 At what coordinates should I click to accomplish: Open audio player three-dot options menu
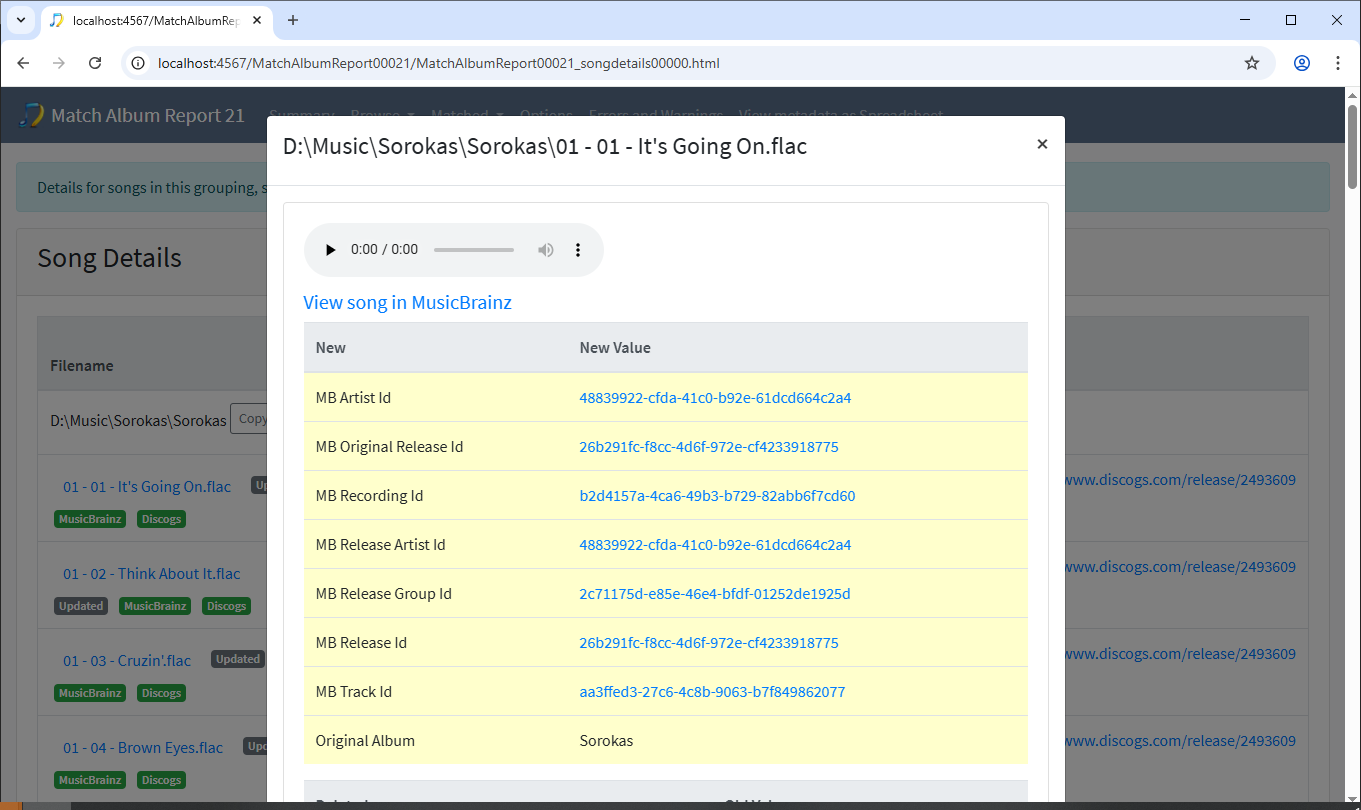pos(578,250)
